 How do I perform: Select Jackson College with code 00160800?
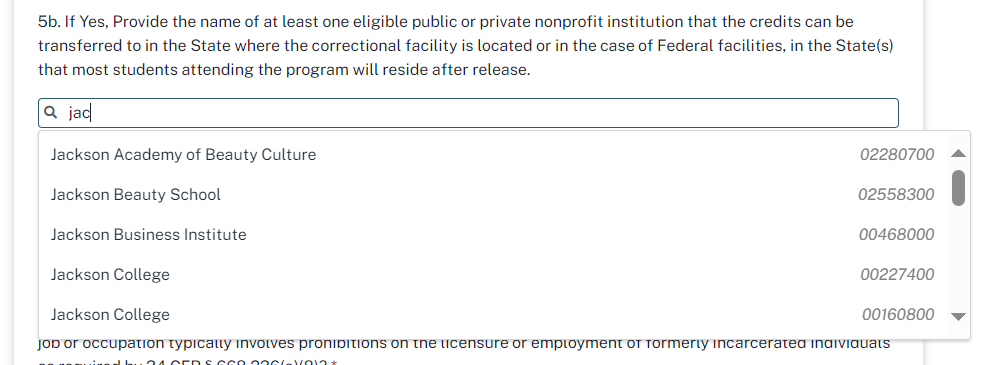click(492, 314)
